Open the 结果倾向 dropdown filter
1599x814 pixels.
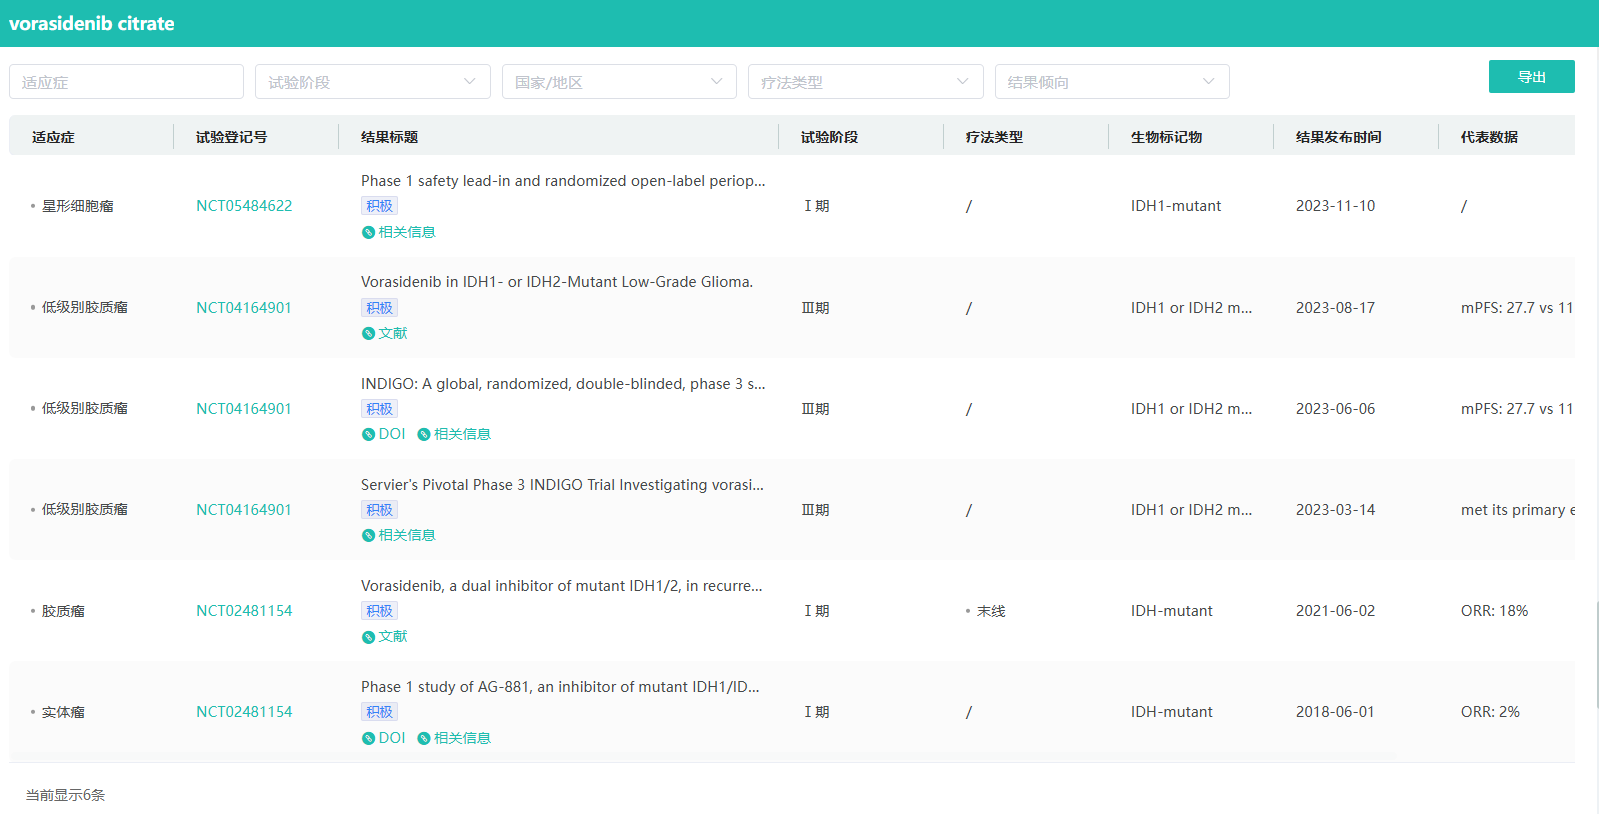click(x=1111, y=82)
